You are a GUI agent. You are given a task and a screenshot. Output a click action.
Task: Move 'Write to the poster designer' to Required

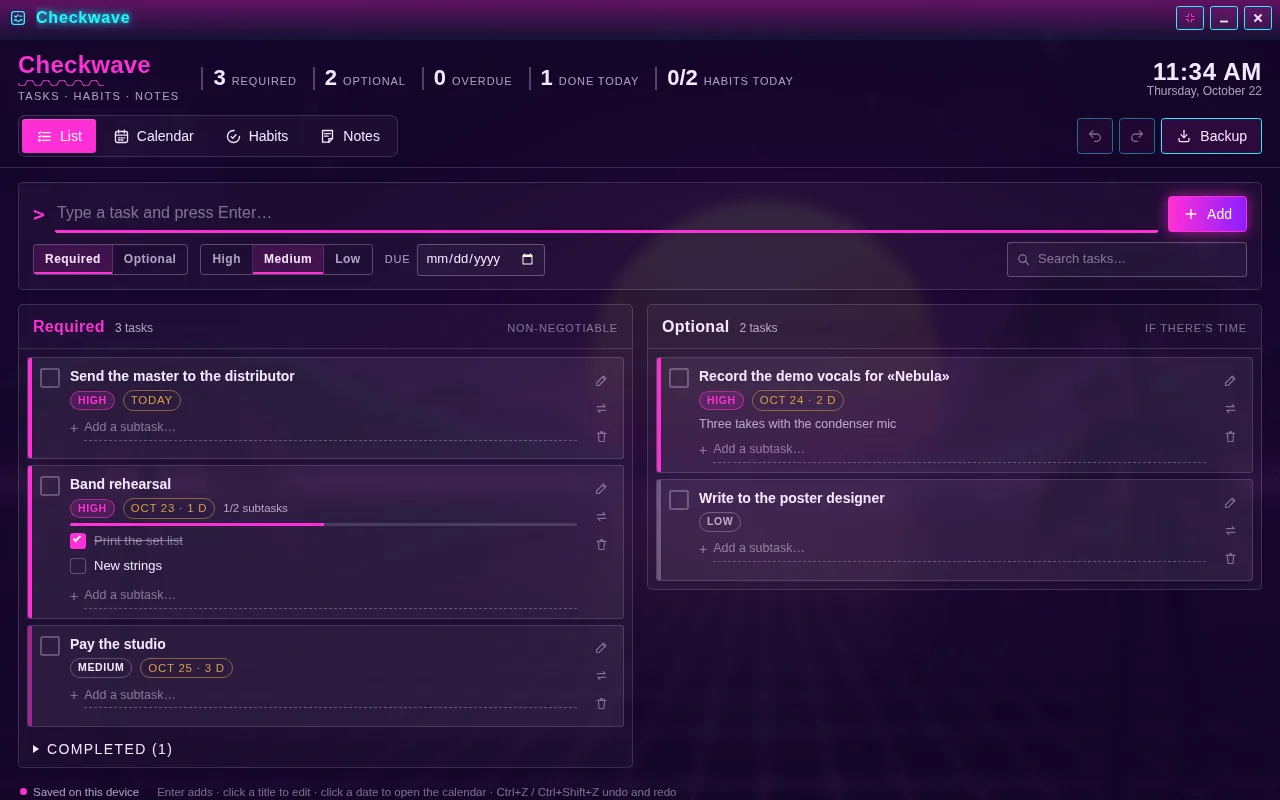point(1230,531)
